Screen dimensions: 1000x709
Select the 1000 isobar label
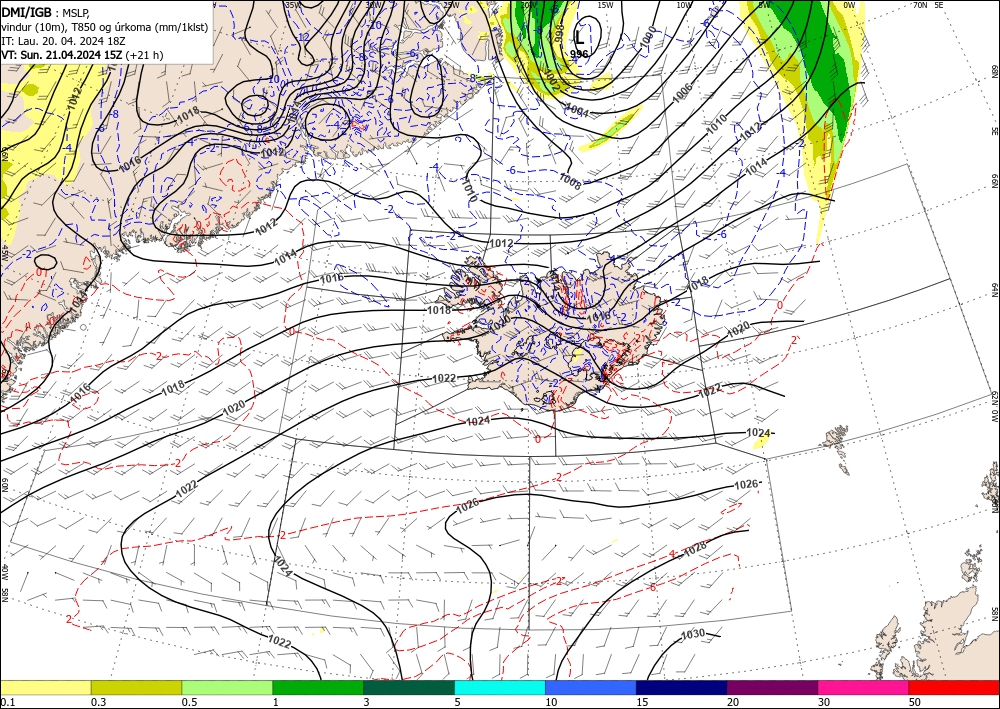(648, 36)
